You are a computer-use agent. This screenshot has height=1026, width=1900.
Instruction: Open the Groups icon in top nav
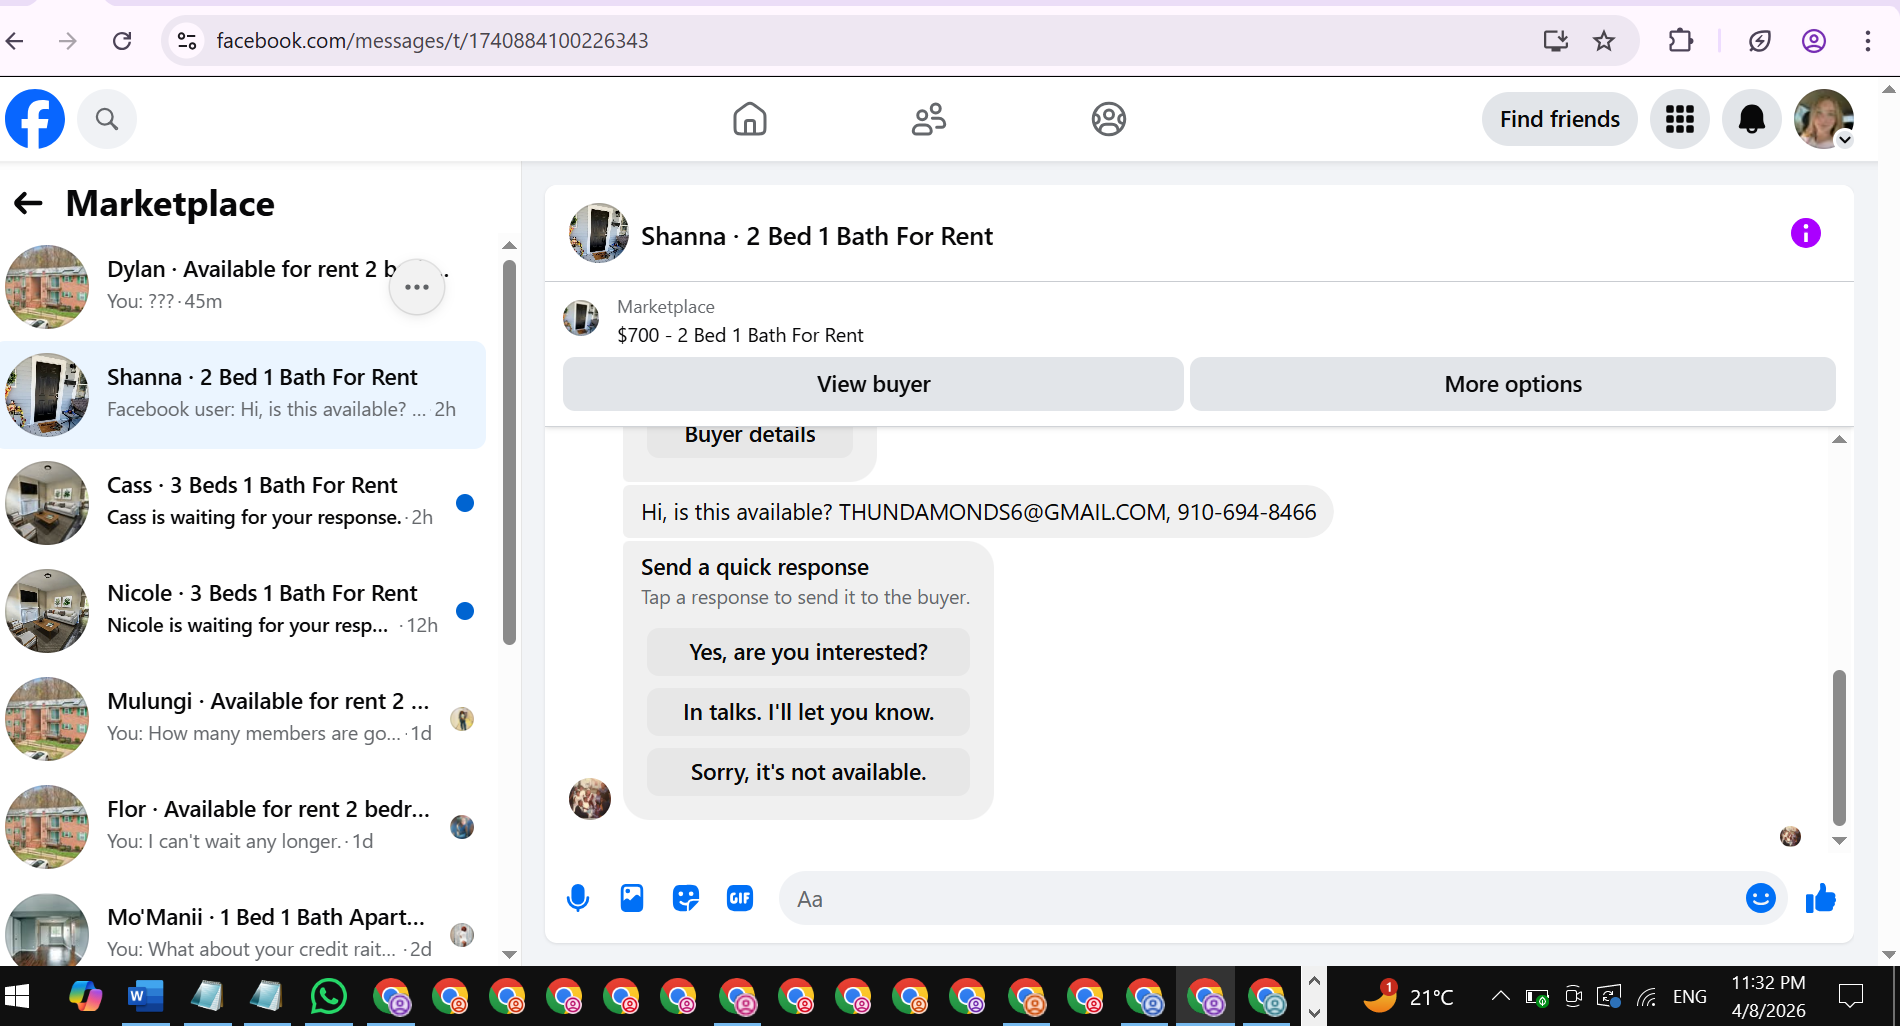(x=1109, y=119)
